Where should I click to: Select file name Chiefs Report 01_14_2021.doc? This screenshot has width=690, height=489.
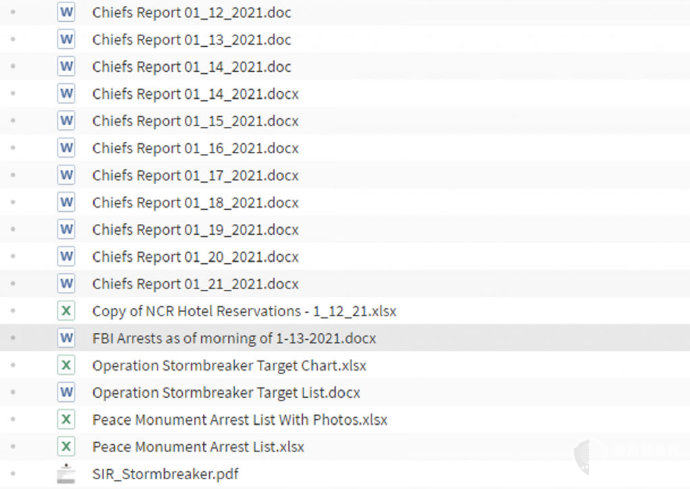pyautogui.click(x=191, y=67)
